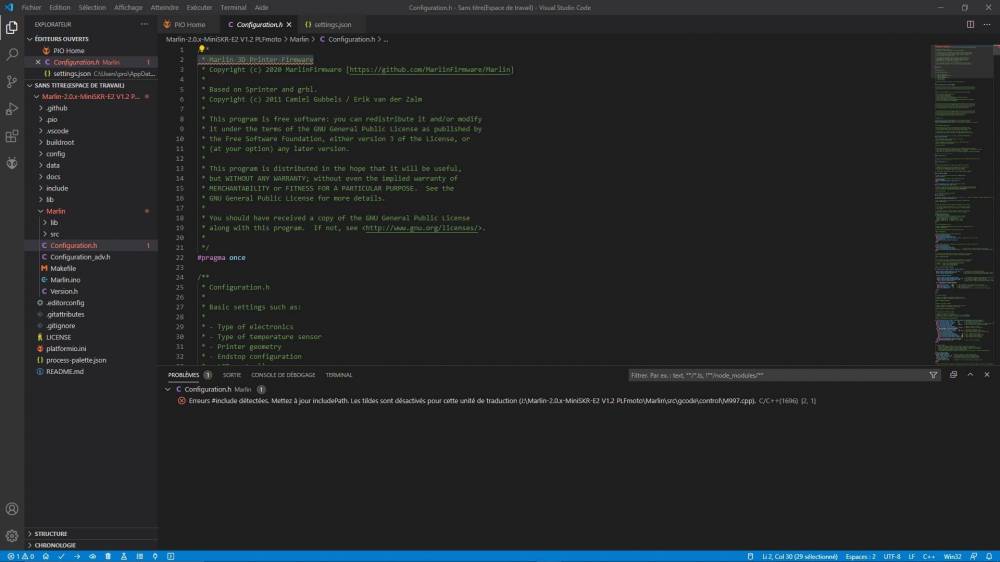1000x562 pixels.
Task: Click PlatformIO Upload arrow in status bar
Action: tap(77, 556)
